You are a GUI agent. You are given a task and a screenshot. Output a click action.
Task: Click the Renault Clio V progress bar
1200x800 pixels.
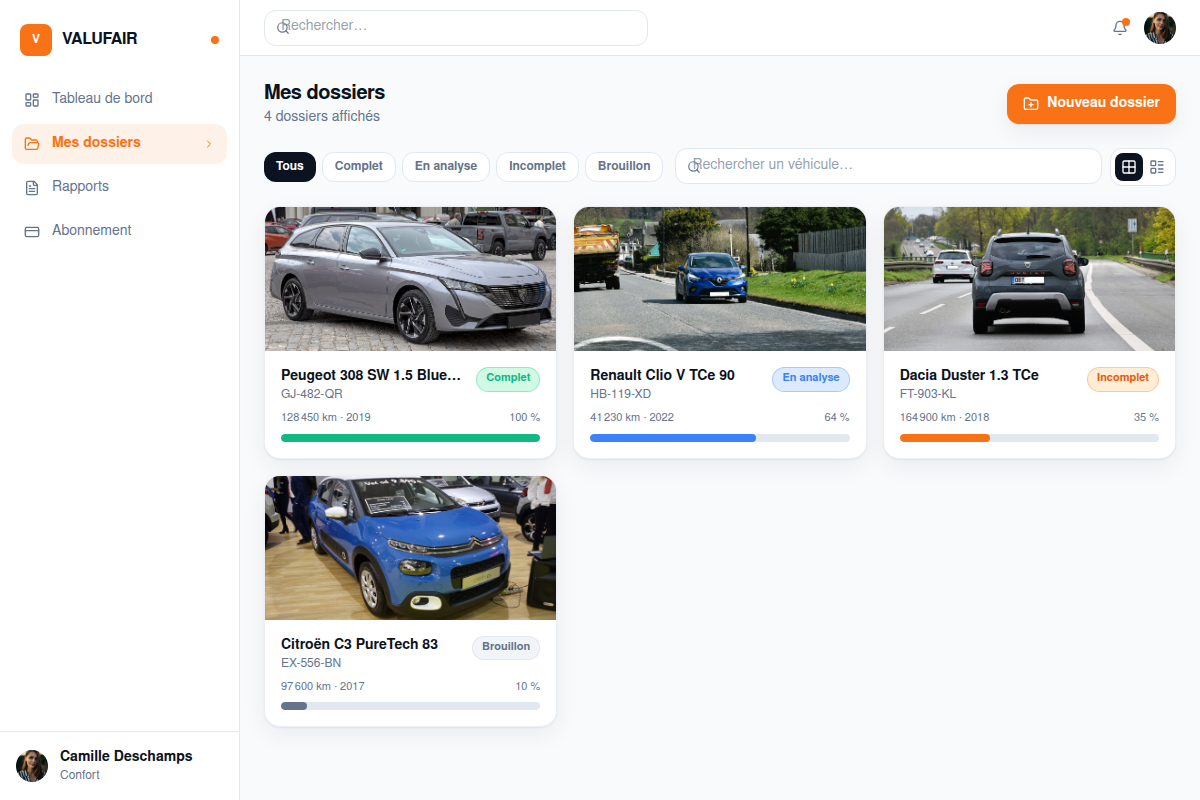pyautogui.click(x=720, y=438)
